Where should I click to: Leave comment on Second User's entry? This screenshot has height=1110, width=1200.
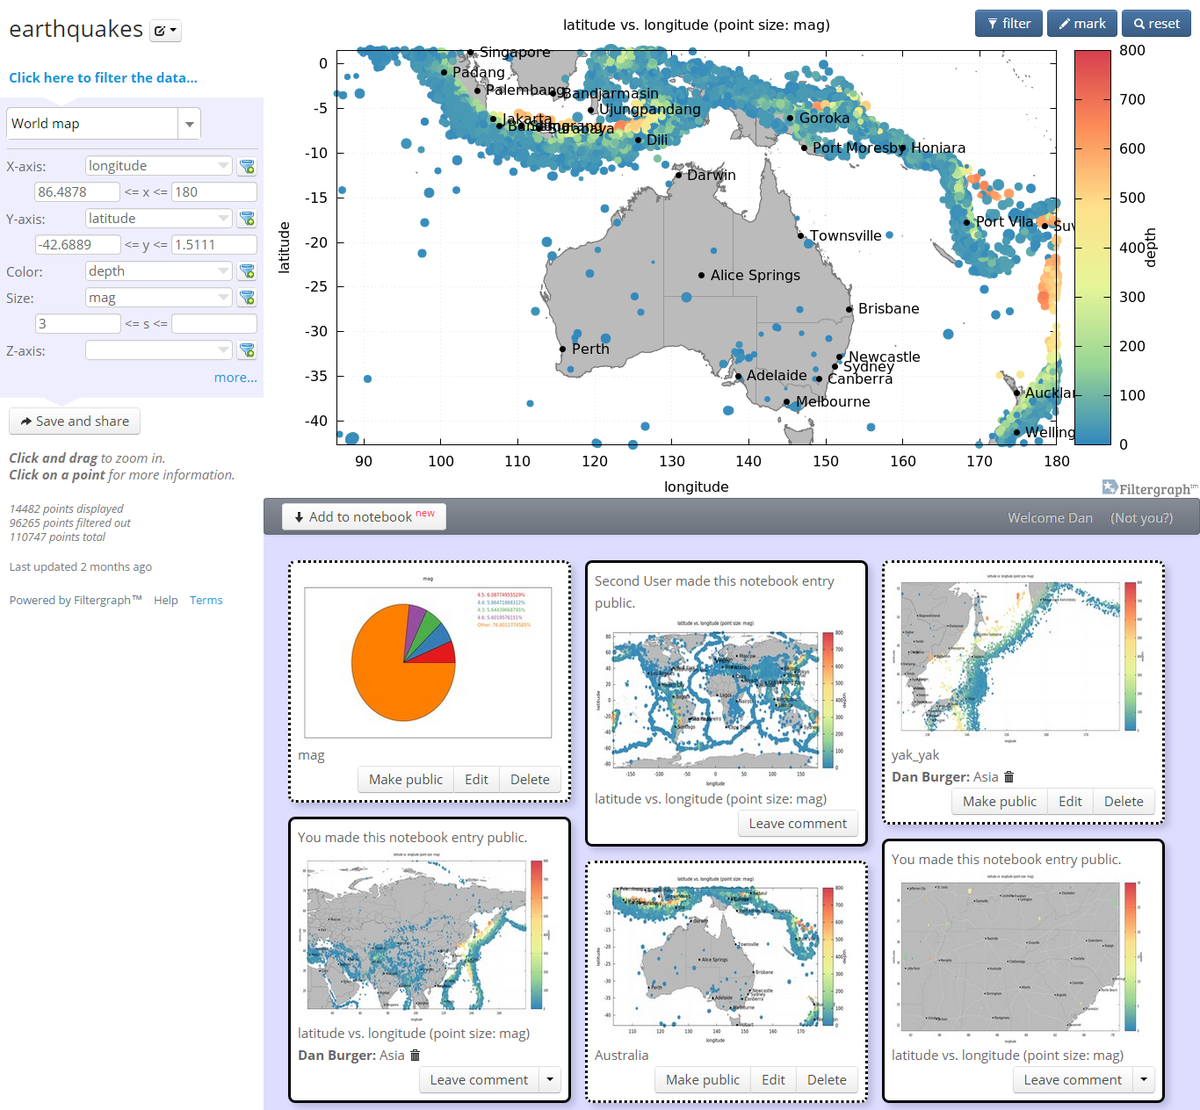(798, 824)
